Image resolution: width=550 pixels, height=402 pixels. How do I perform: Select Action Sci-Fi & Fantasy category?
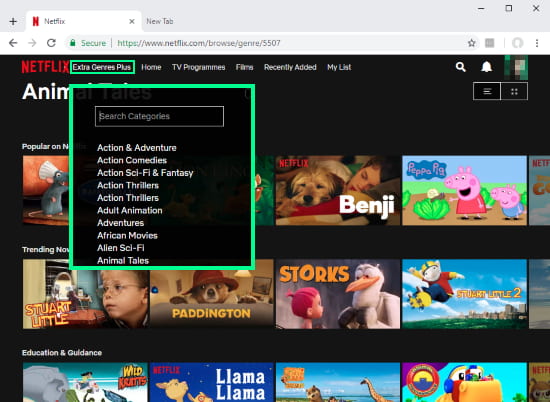tap(145, 173)
